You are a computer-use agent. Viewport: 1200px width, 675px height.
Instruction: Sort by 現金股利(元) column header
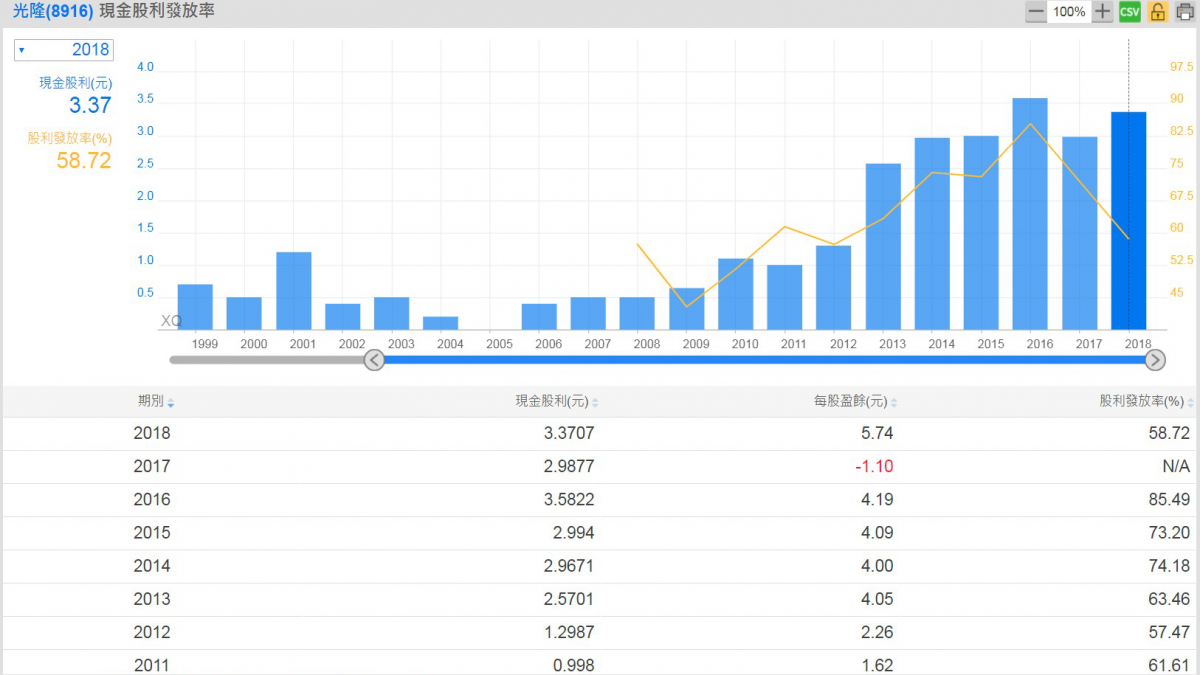coord(557,402)
